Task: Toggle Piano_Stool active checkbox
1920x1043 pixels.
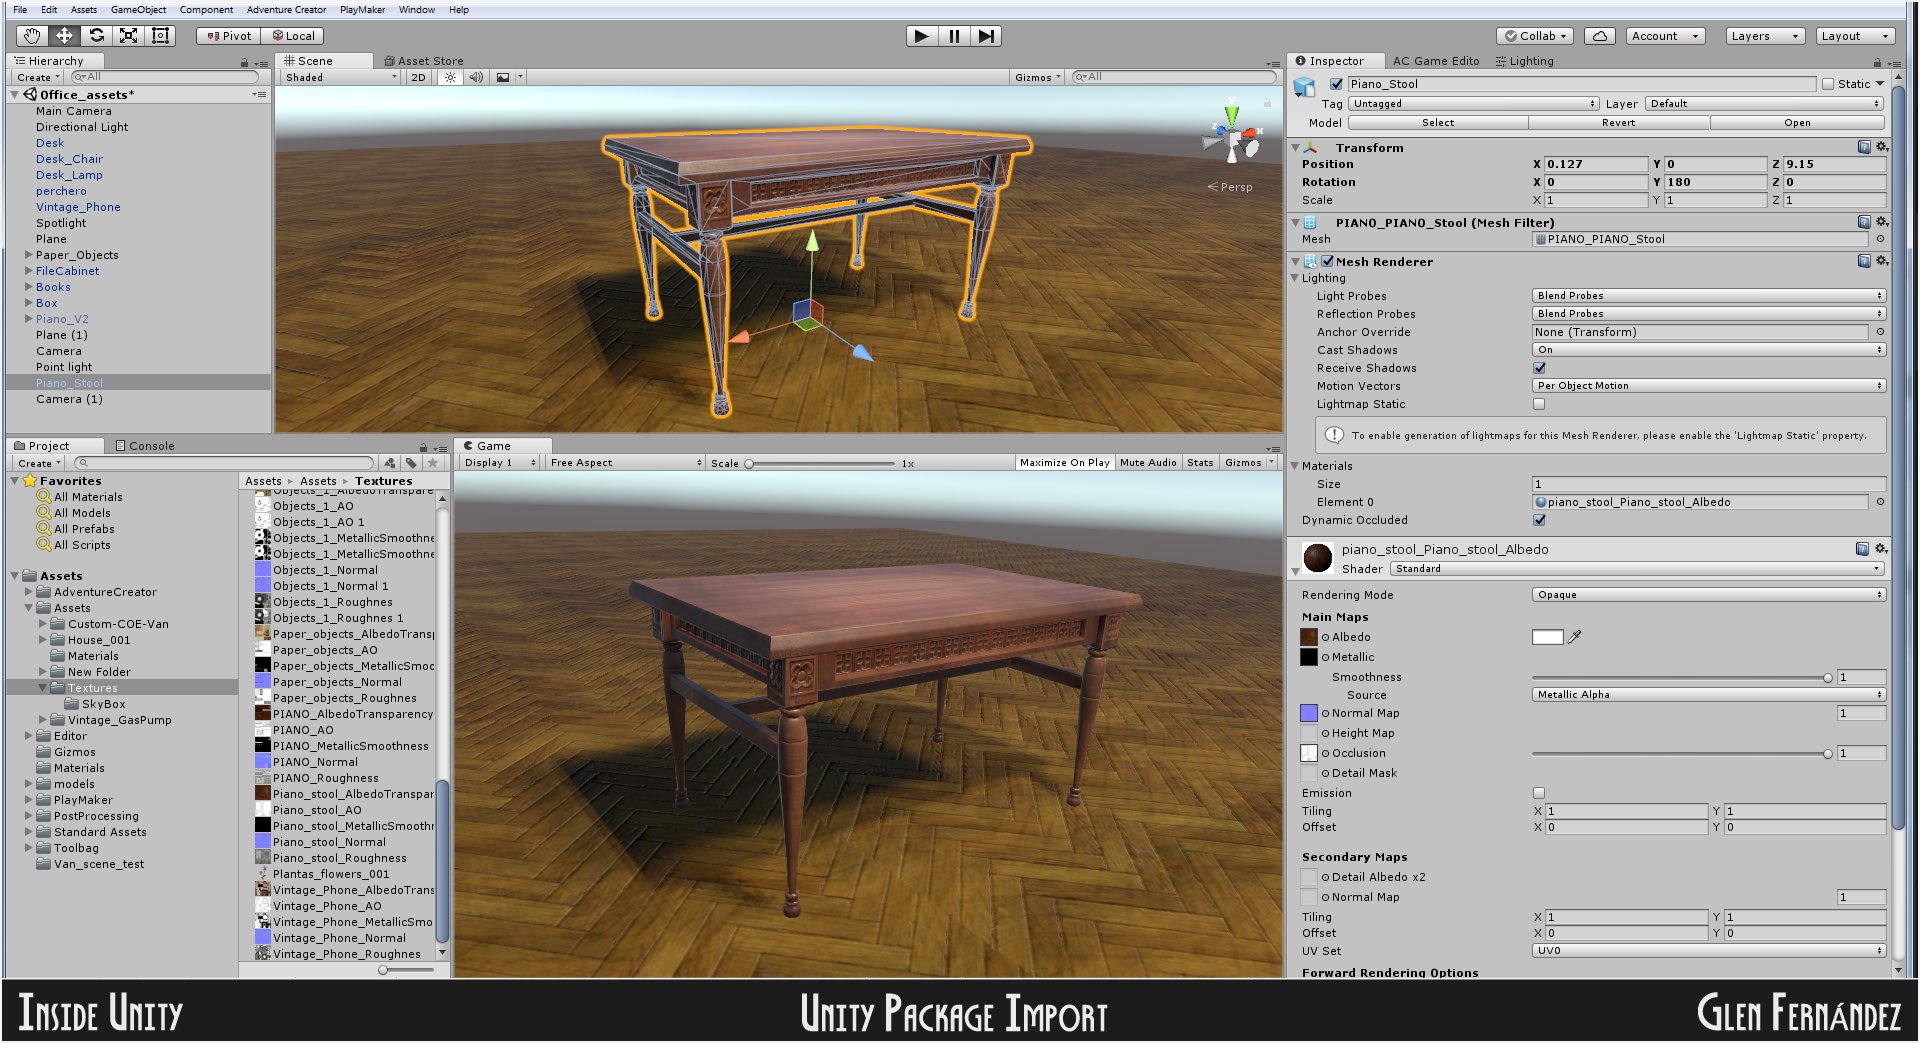Action: click(x=1336, y=84)
